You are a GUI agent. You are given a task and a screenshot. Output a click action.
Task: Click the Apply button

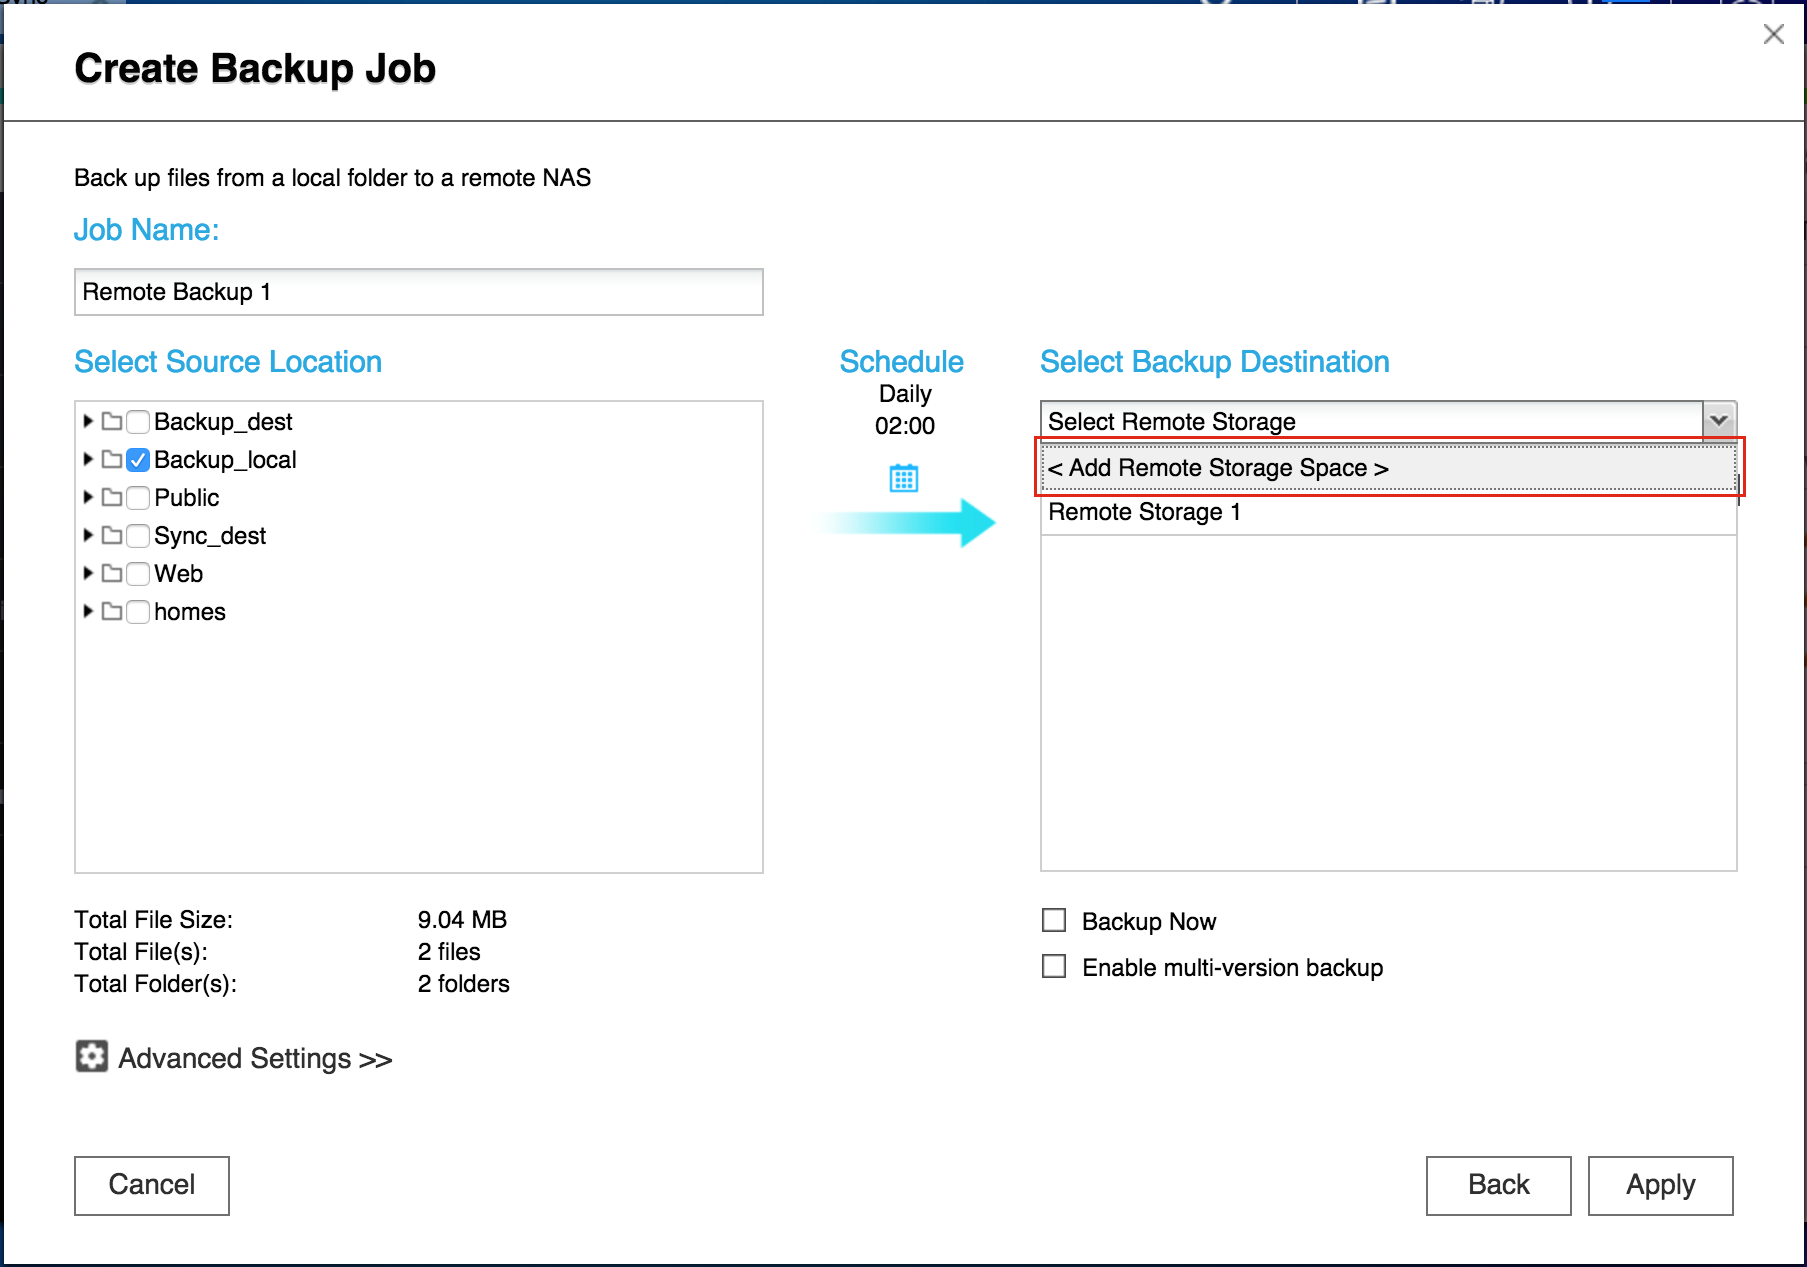(x=1660, y=1185)
